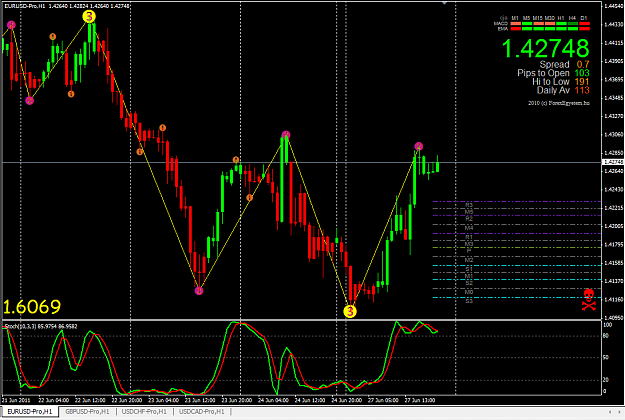Open the USDCHF-Pro,H1 chart tab
The image size is (625, 420).
pos(144,411)
